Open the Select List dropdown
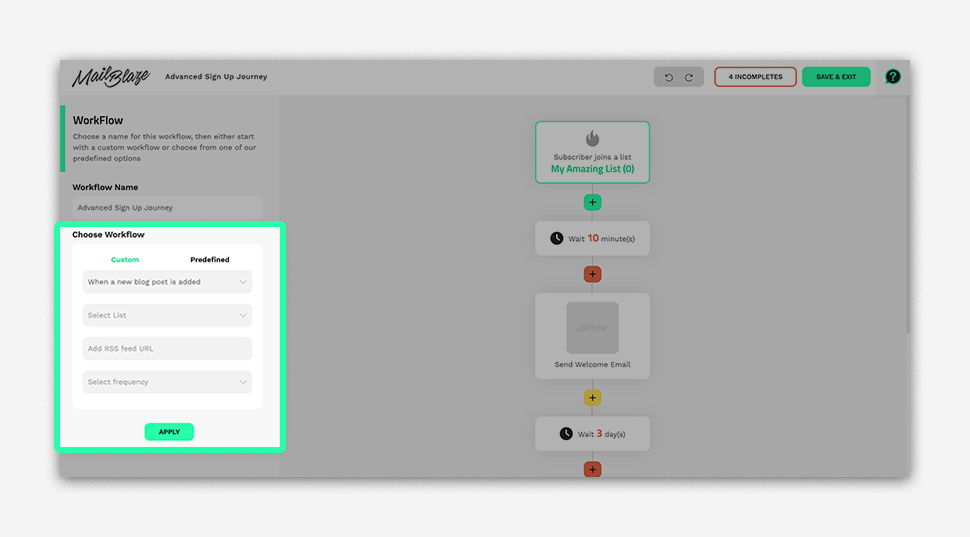Screen dimensions: 970x537 click(x=167, y=315)
